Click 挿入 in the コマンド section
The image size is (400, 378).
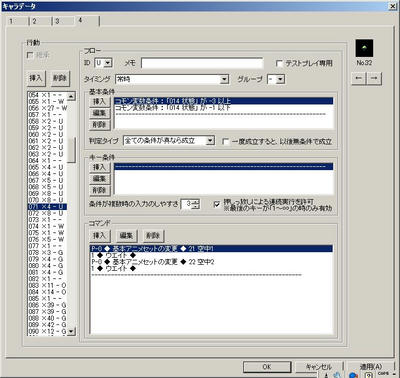[x=99, y=236]
